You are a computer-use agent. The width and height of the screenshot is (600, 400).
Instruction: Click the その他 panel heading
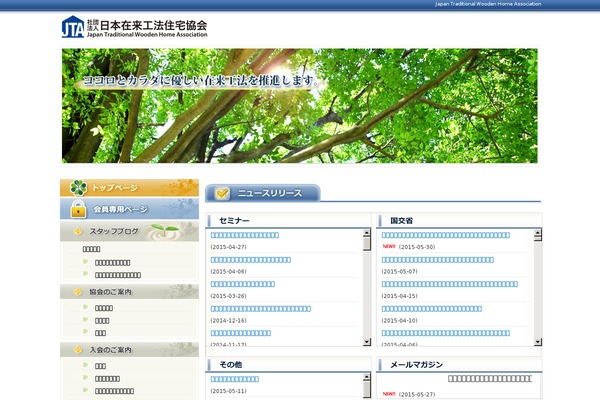click(230, 365)
